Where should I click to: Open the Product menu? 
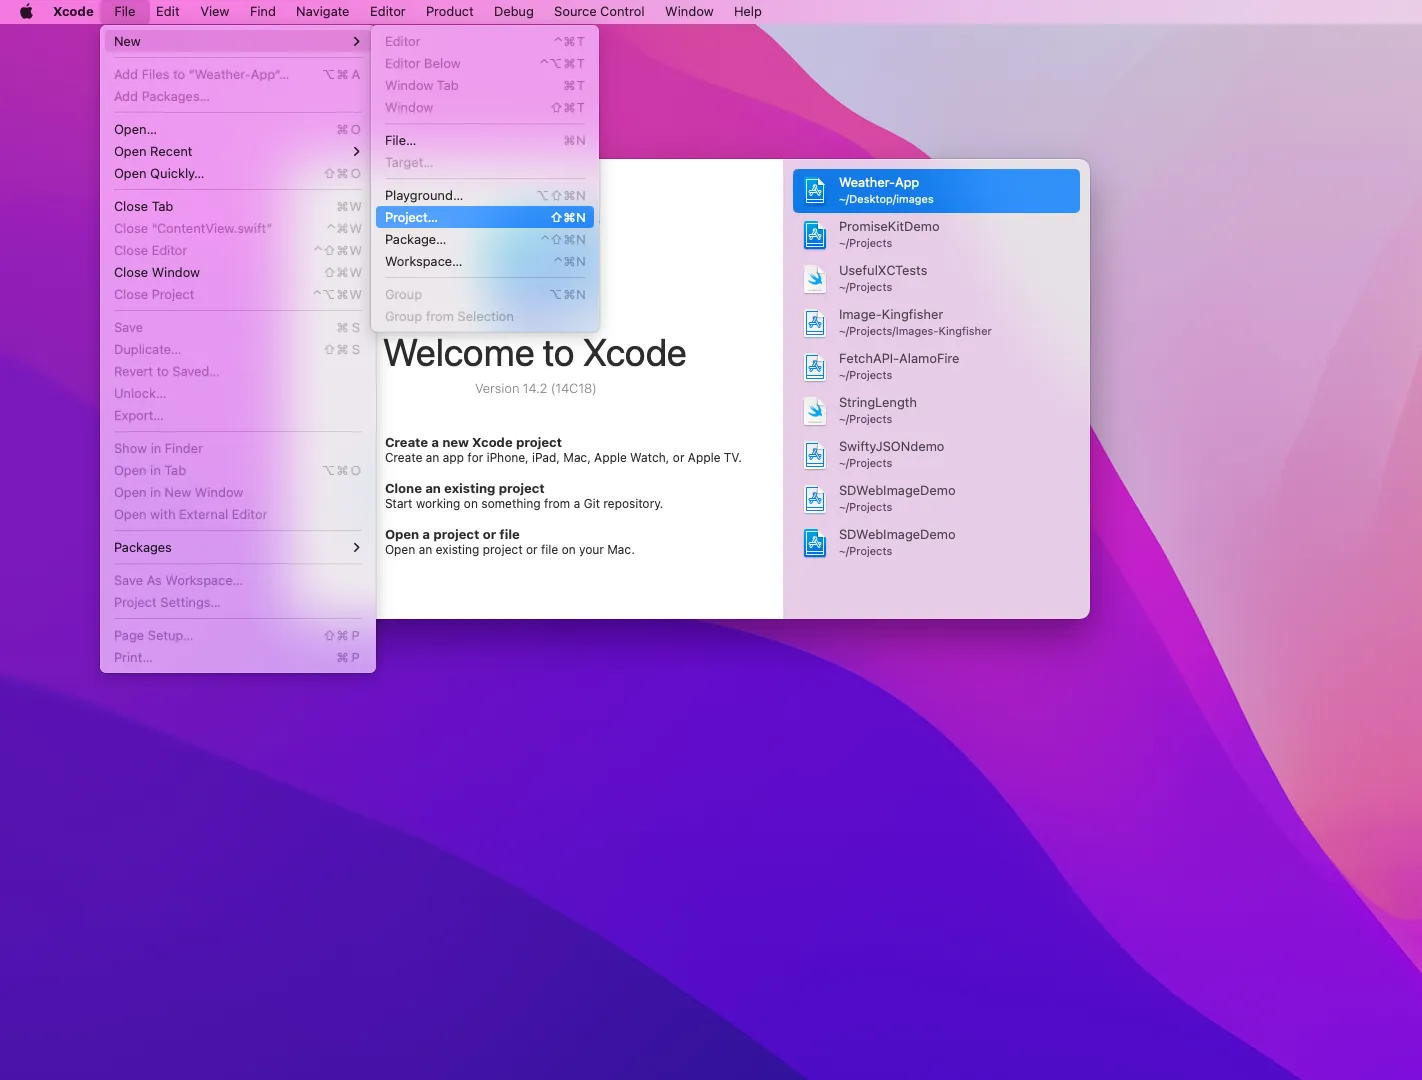450,12
